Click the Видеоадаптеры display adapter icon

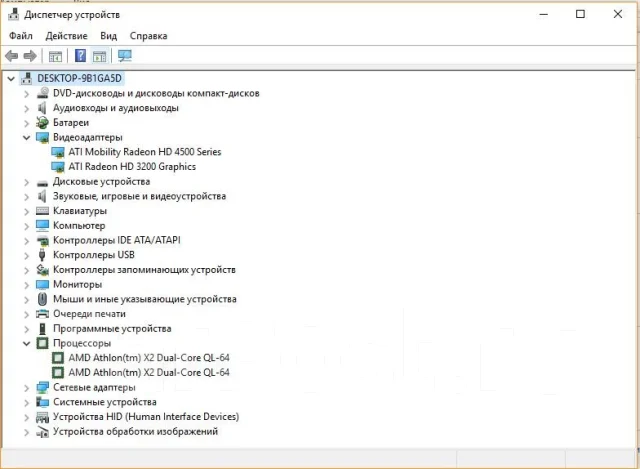click(42, 138)
